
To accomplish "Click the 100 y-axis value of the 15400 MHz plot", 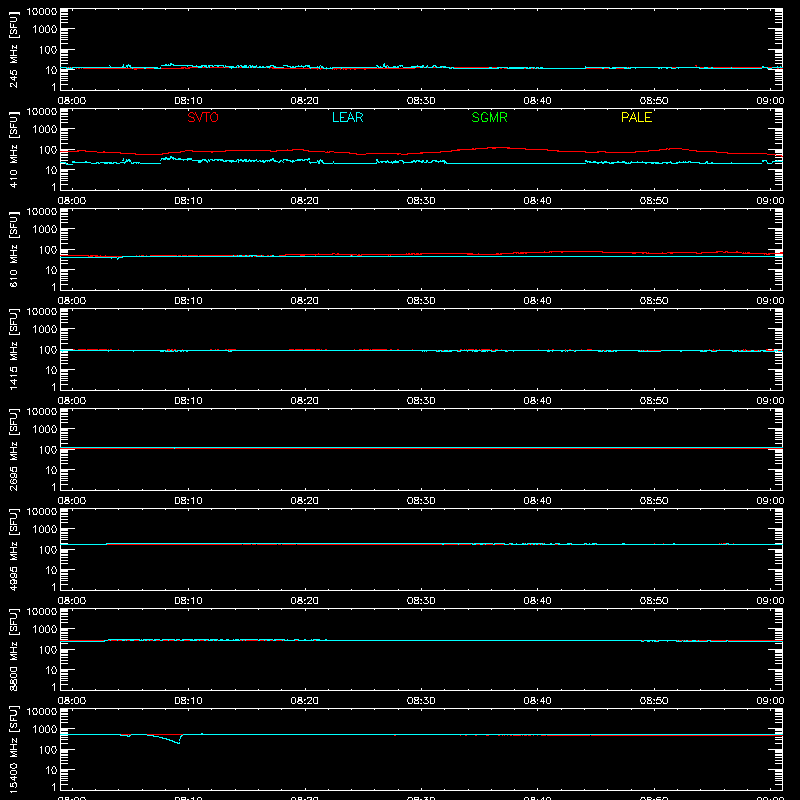I will pyautogui.click(x=48, y=750).
